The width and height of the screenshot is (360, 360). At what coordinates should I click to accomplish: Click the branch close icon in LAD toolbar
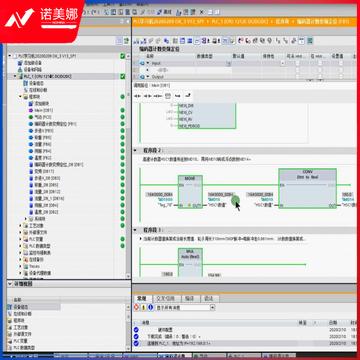tap(188, 96)
